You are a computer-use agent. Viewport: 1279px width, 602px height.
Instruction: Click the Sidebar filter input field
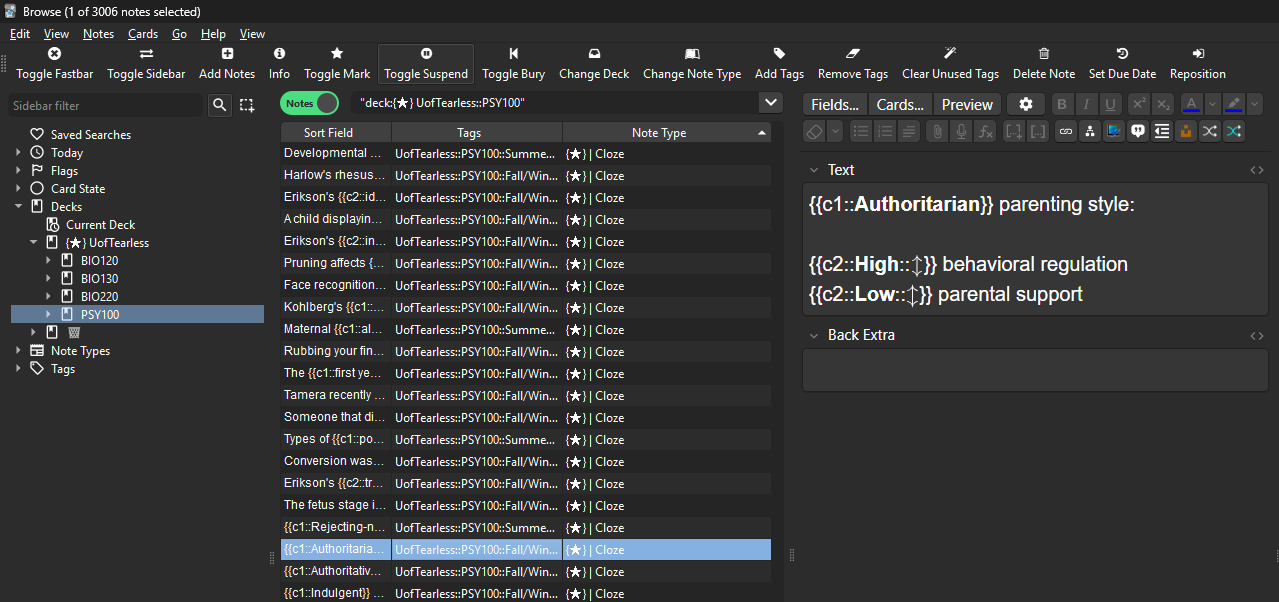(x=105, y=105)
